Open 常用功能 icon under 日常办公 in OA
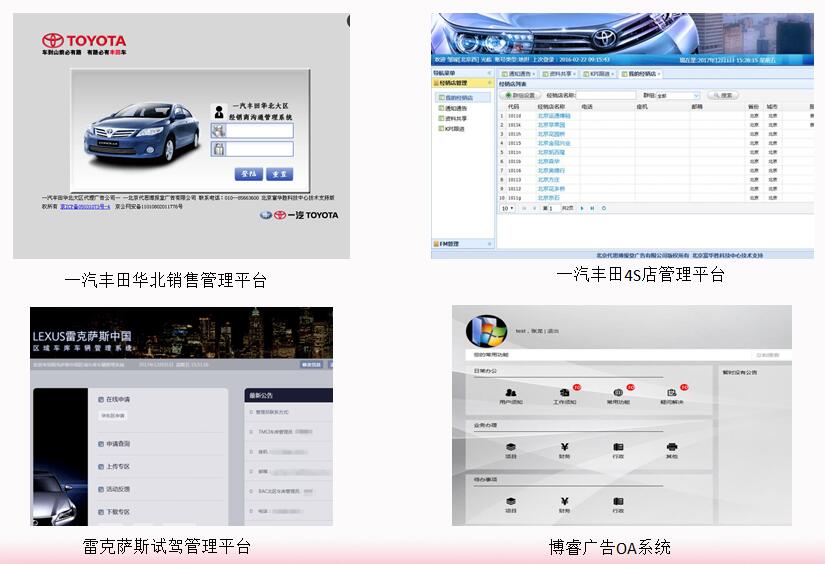 pos(618,392)
